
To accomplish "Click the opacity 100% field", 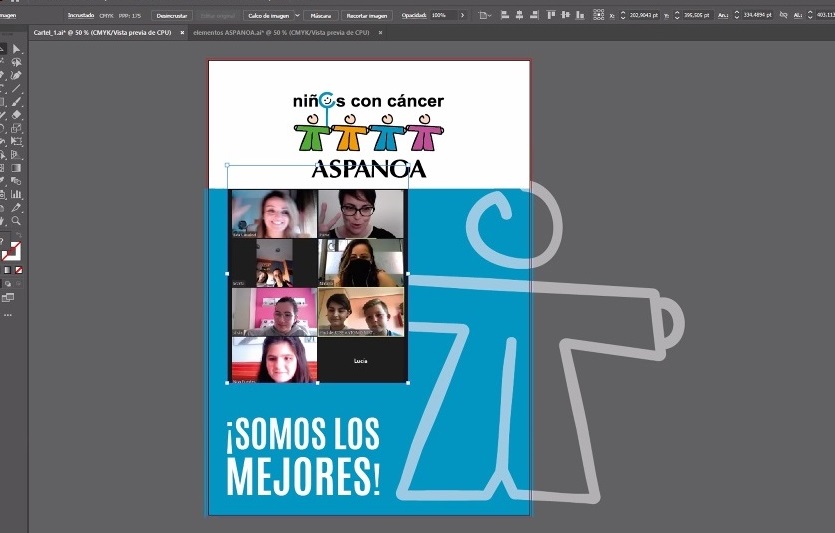I will 443,15.
